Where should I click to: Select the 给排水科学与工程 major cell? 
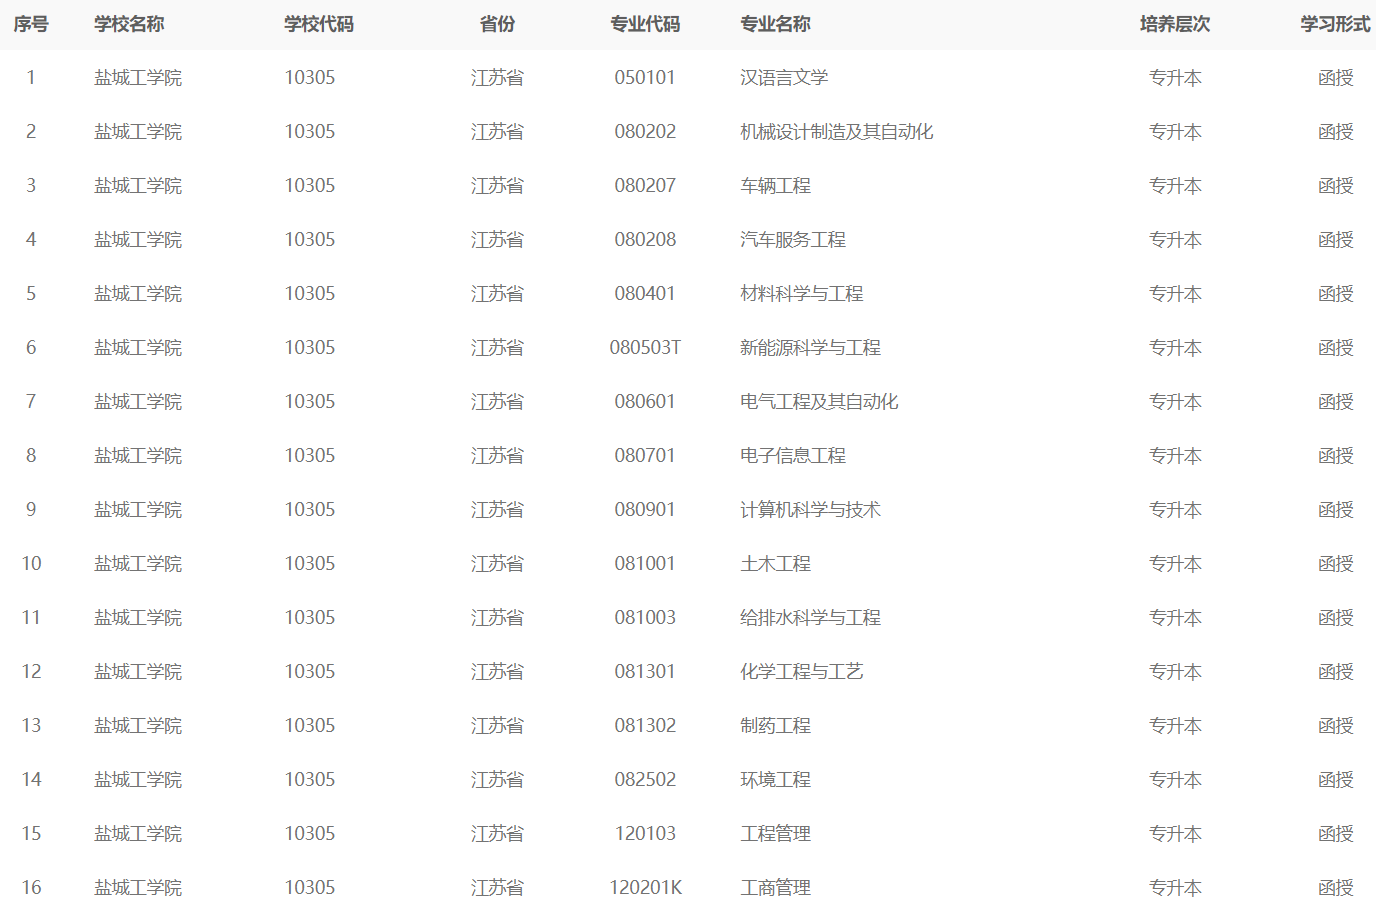(811, 618)
